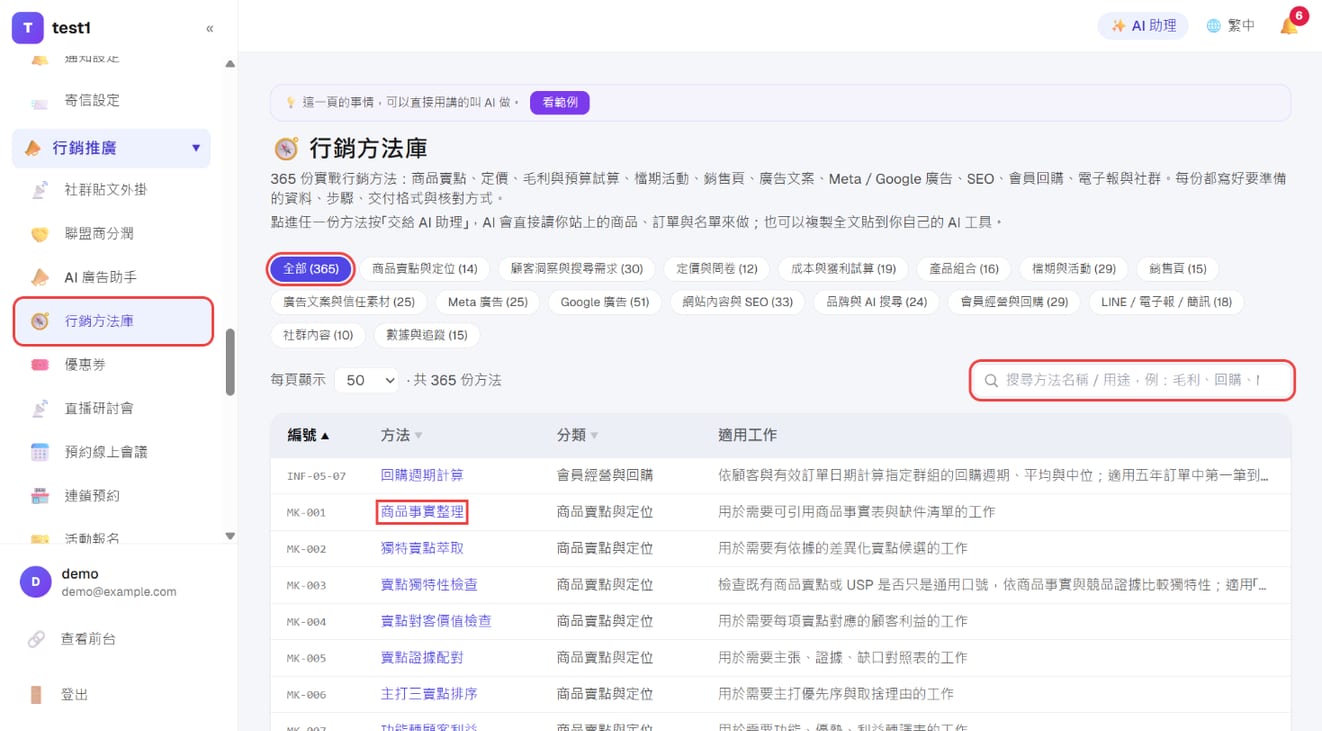Image resolution: width=1322 pixels, height=731 pixels.
Task: Click the sidebar scroll up arrow
Action: [230, 64]
